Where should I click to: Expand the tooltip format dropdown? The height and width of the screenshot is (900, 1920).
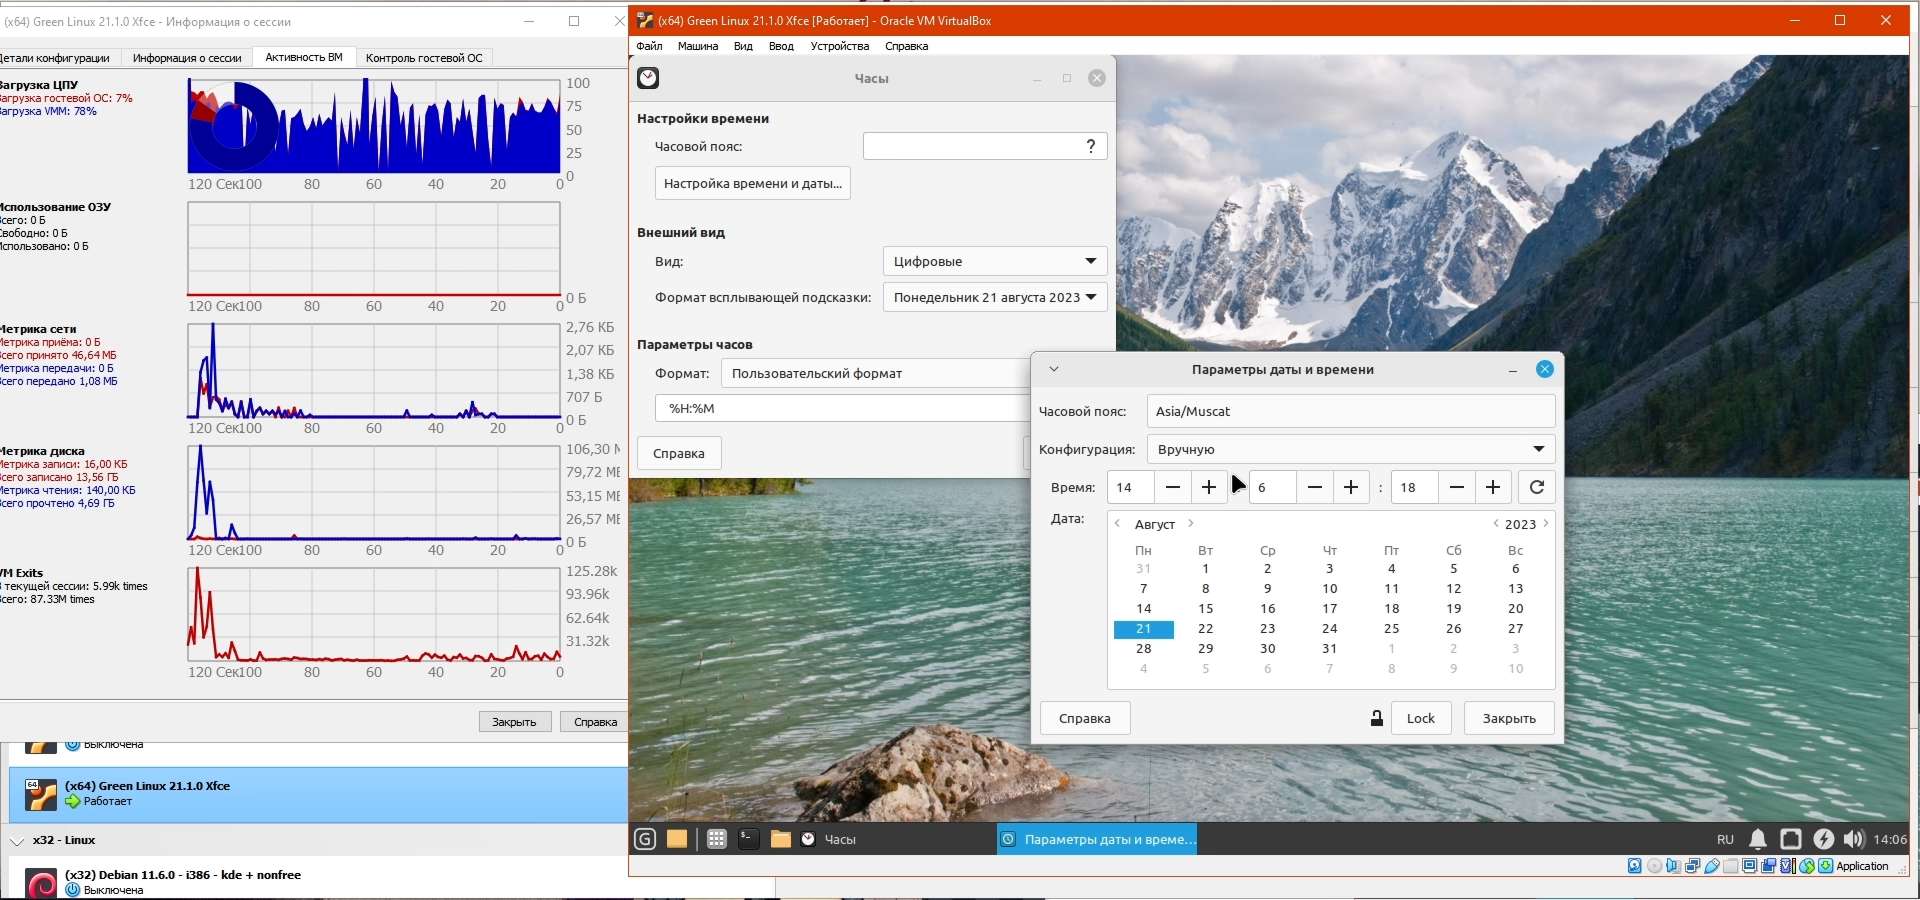994,297
